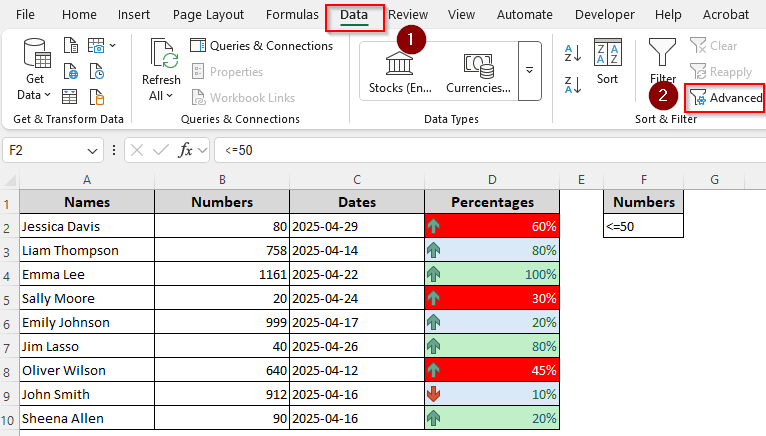Open the Data ribbon tab

coord(354,15)
